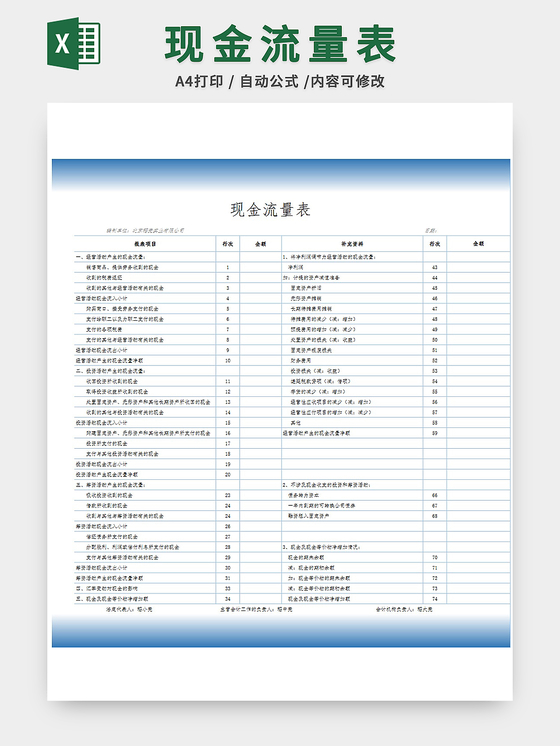Viewport: 560px width, 746px height.
Task: Click the large green 现金流量表 heading
Action: point(280,44)
